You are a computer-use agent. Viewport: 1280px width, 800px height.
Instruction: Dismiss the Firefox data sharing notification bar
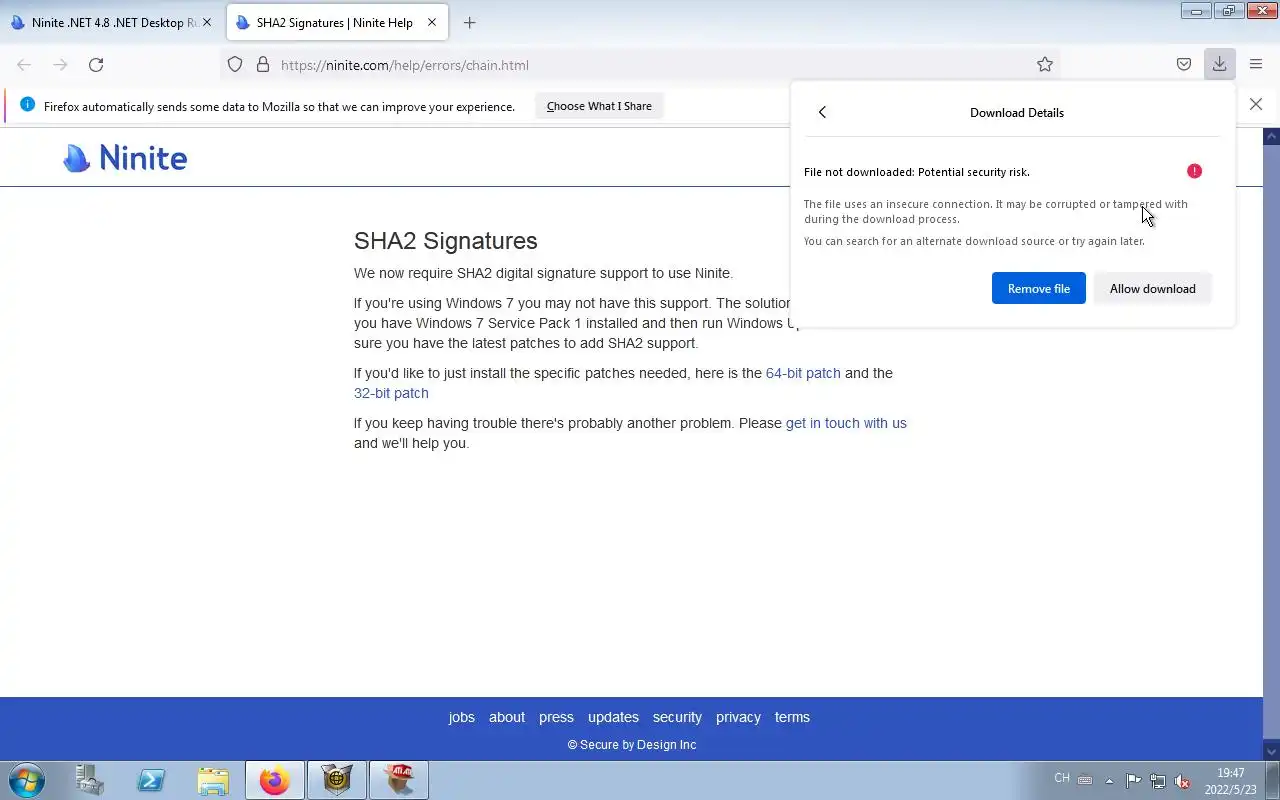pyautogui.click(x=1256, y=104)
